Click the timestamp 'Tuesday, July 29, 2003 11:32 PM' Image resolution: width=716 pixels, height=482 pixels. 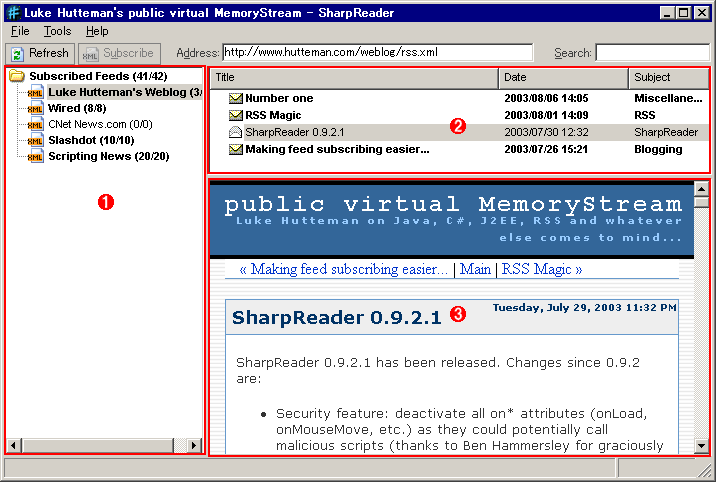click(584, 308)
